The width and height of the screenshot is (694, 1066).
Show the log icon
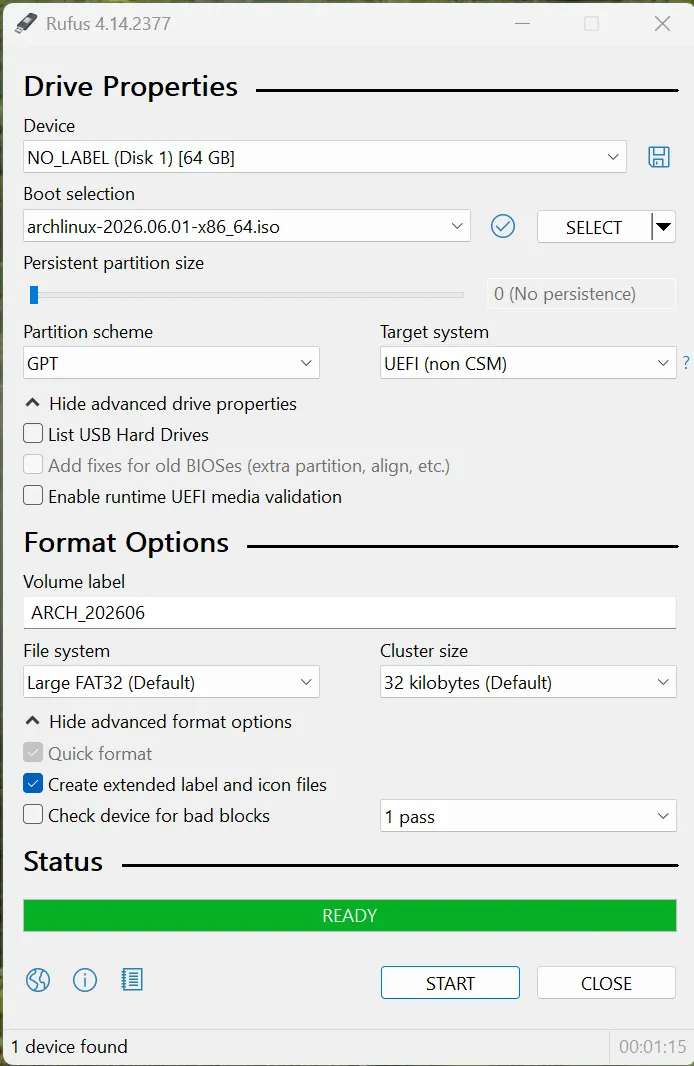pyautogui.click(x=132, y=980)
